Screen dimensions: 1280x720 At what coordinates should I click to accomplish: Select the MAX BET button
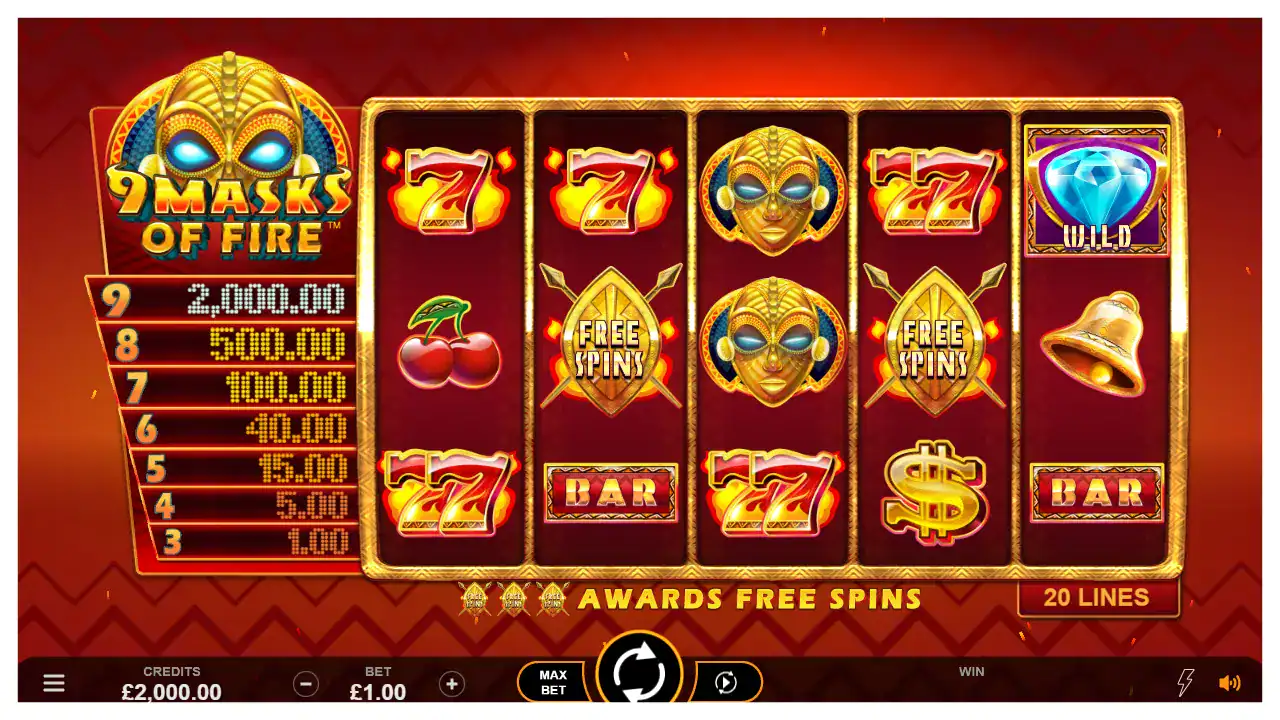pyautogui.click(x=552, y=682)
